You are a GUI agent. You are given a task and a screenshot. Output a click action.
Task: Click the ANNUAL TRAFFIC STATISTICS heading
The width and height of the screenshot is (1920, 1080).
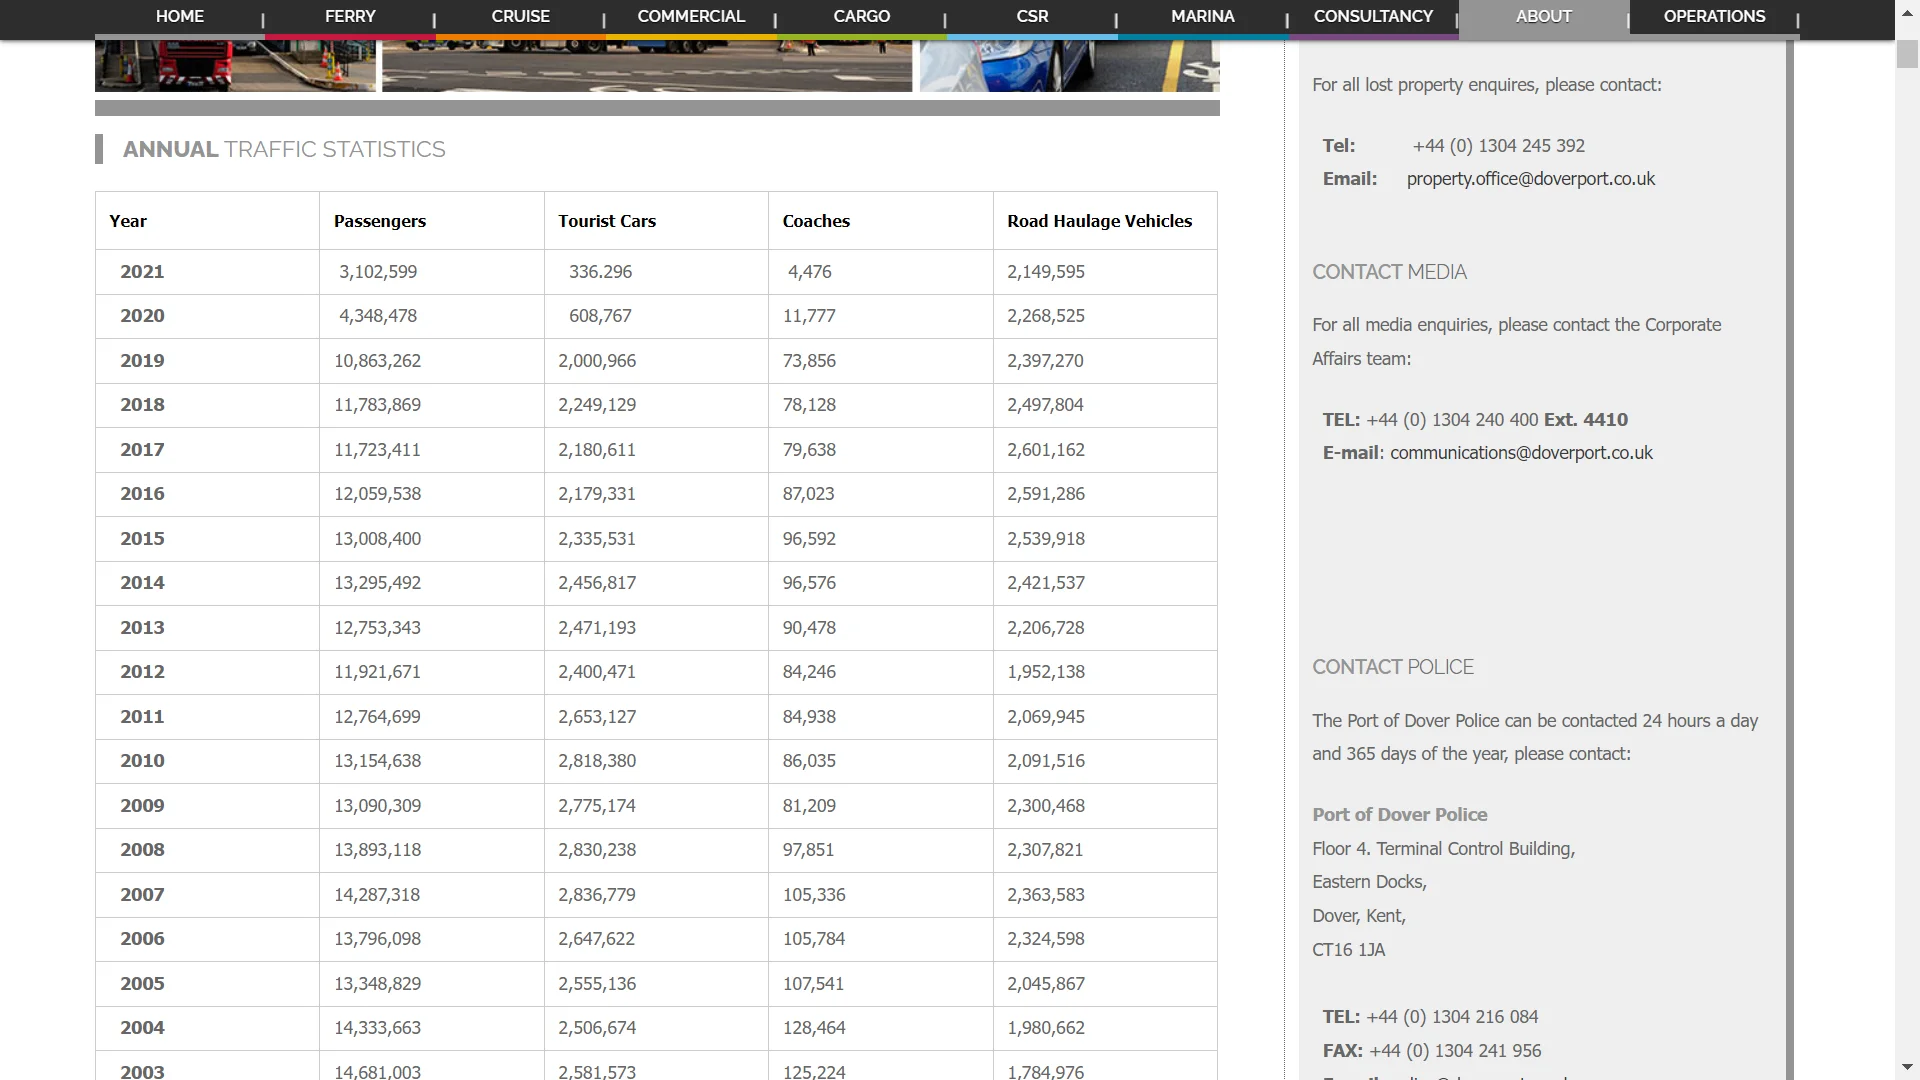pos(284,149)
